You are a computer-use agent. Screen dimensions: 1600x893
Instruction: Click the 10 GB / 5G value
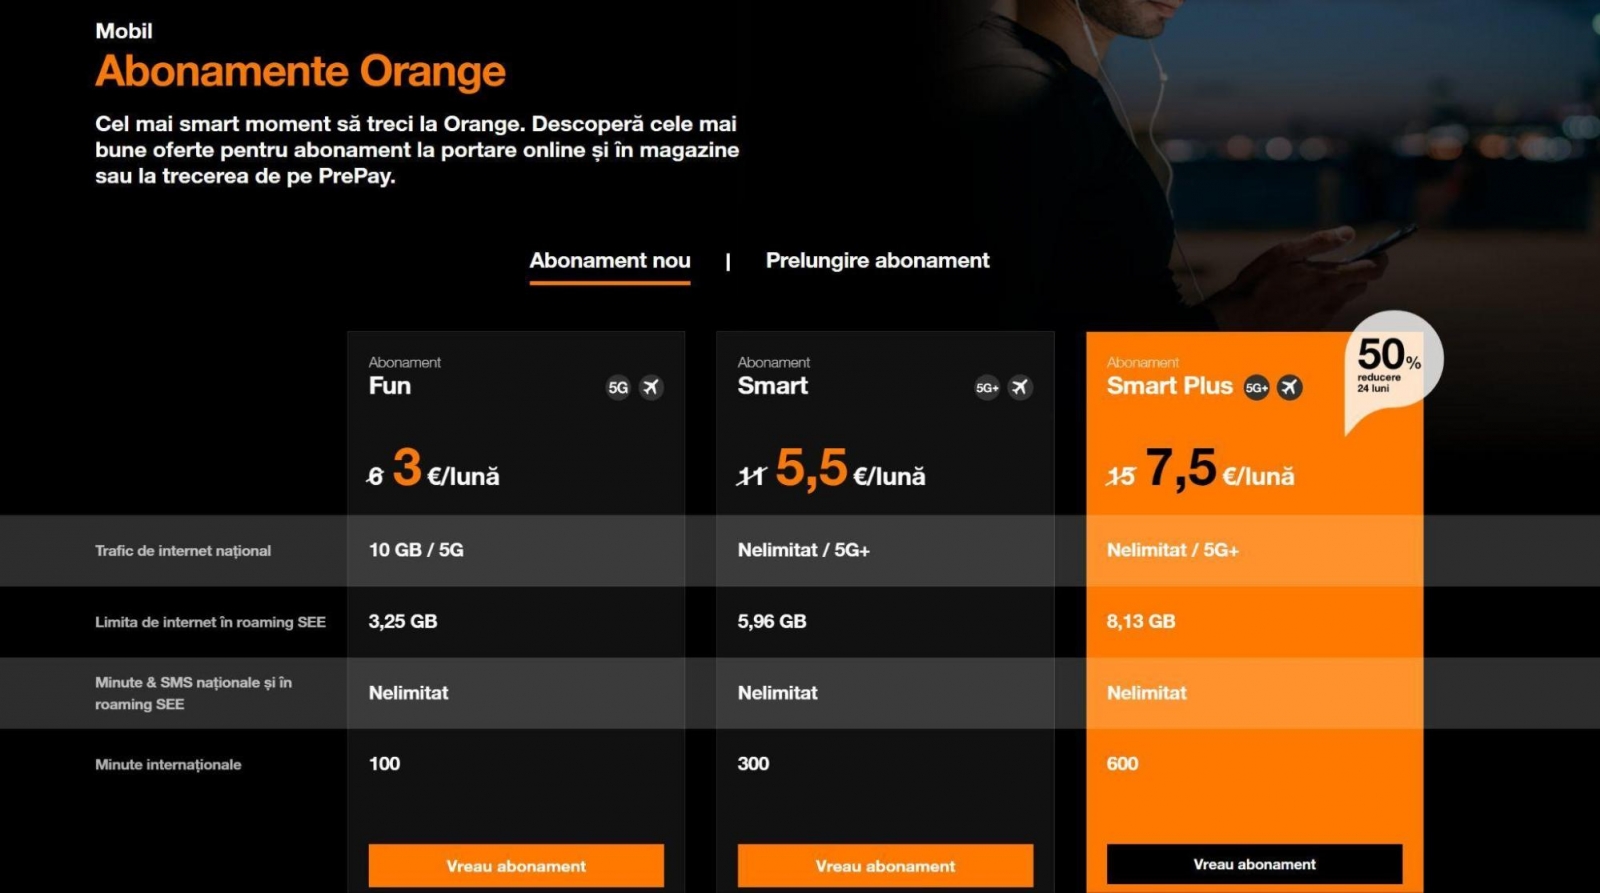coord(416,550)
